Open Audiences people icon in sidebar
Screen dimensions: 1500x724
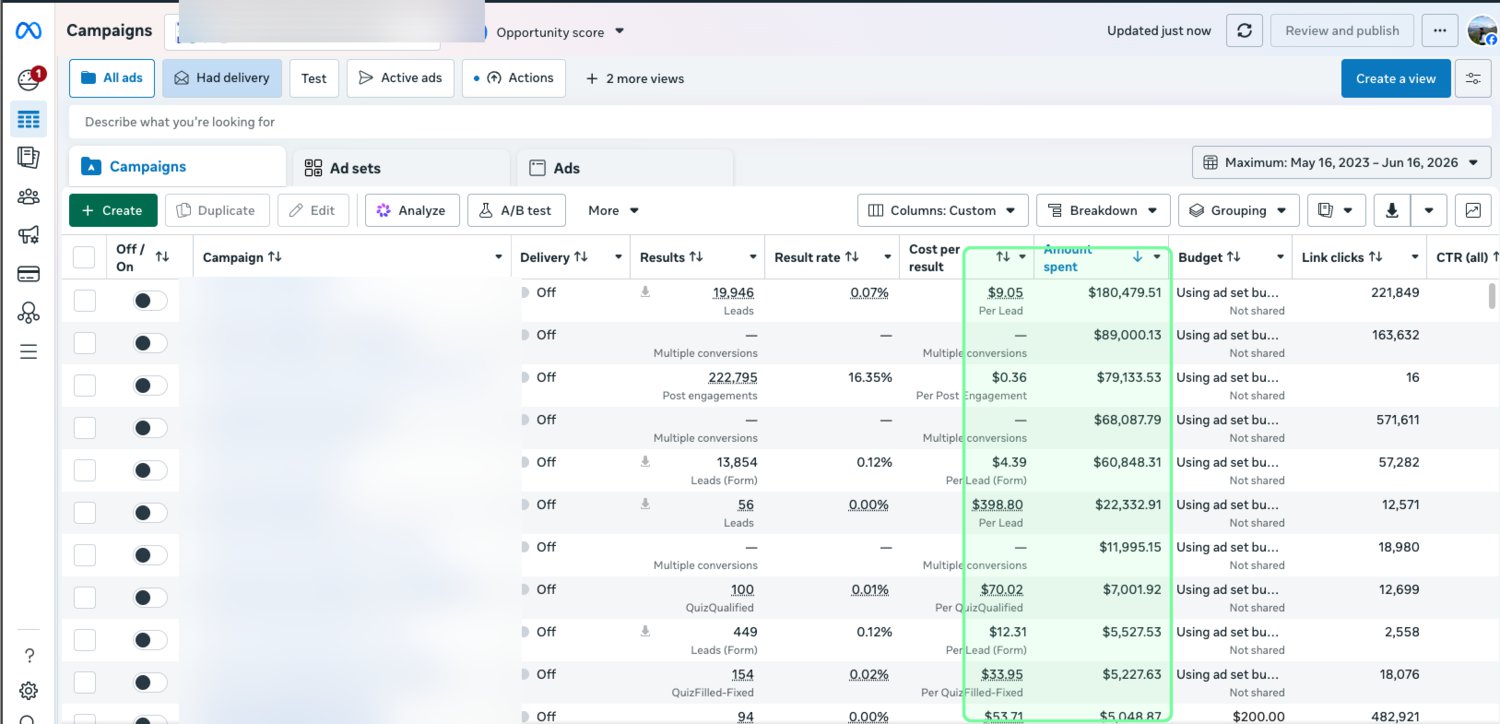(28, 196)
